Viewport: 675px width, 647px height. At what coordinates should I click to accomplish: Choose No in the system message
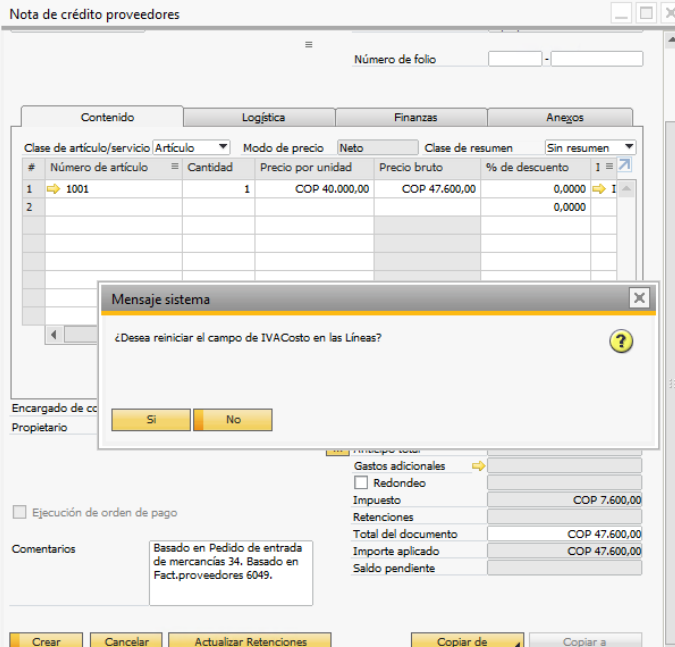(x=233, y=420)
